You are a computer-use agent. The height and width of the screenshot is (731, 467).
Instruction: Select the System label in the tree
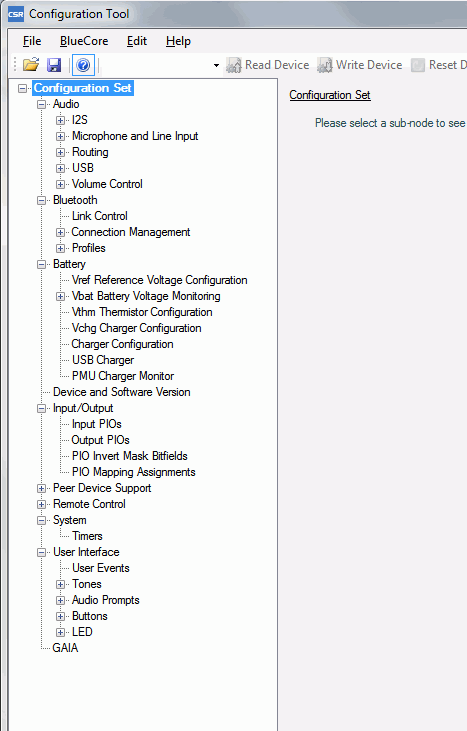coord(69,520)
